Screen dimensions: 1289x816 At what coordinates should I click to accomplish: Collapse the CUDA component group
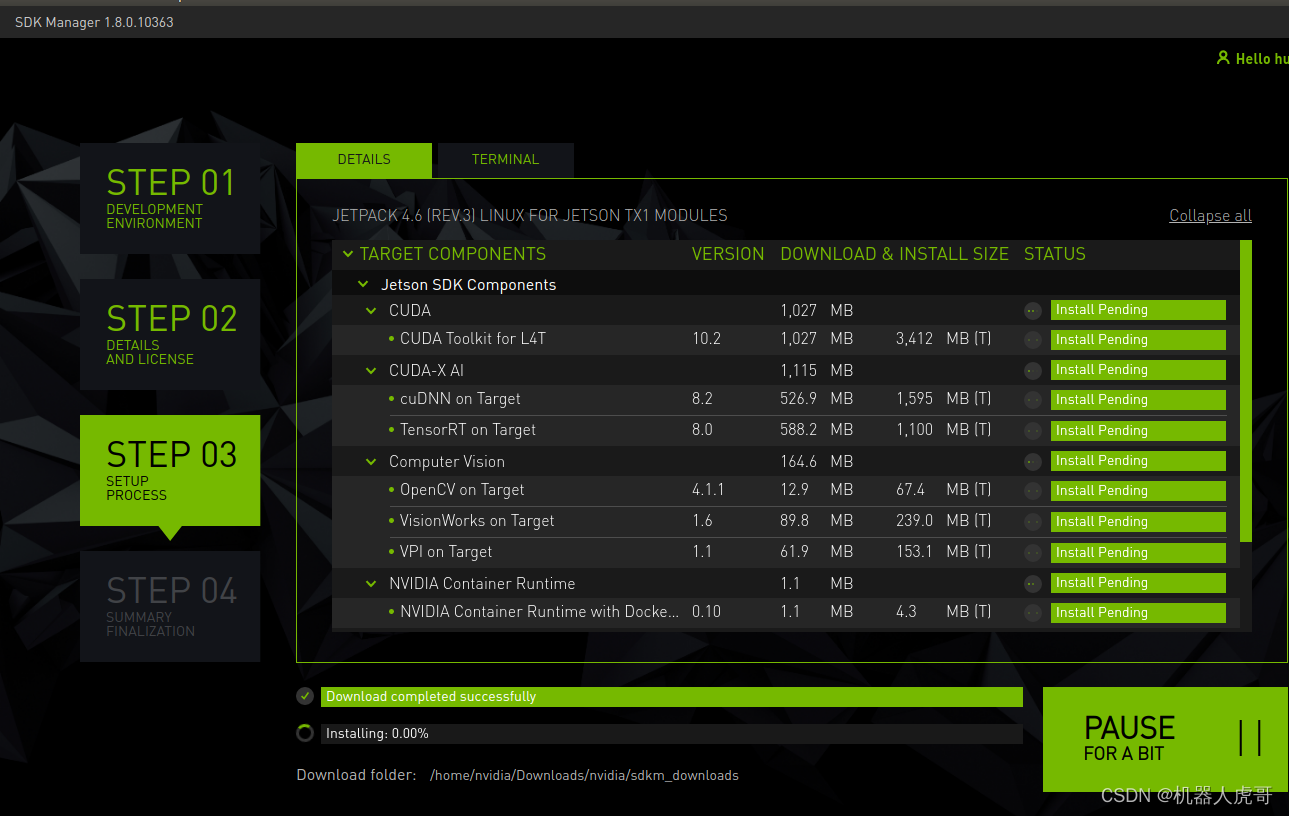tap(371, 310)
